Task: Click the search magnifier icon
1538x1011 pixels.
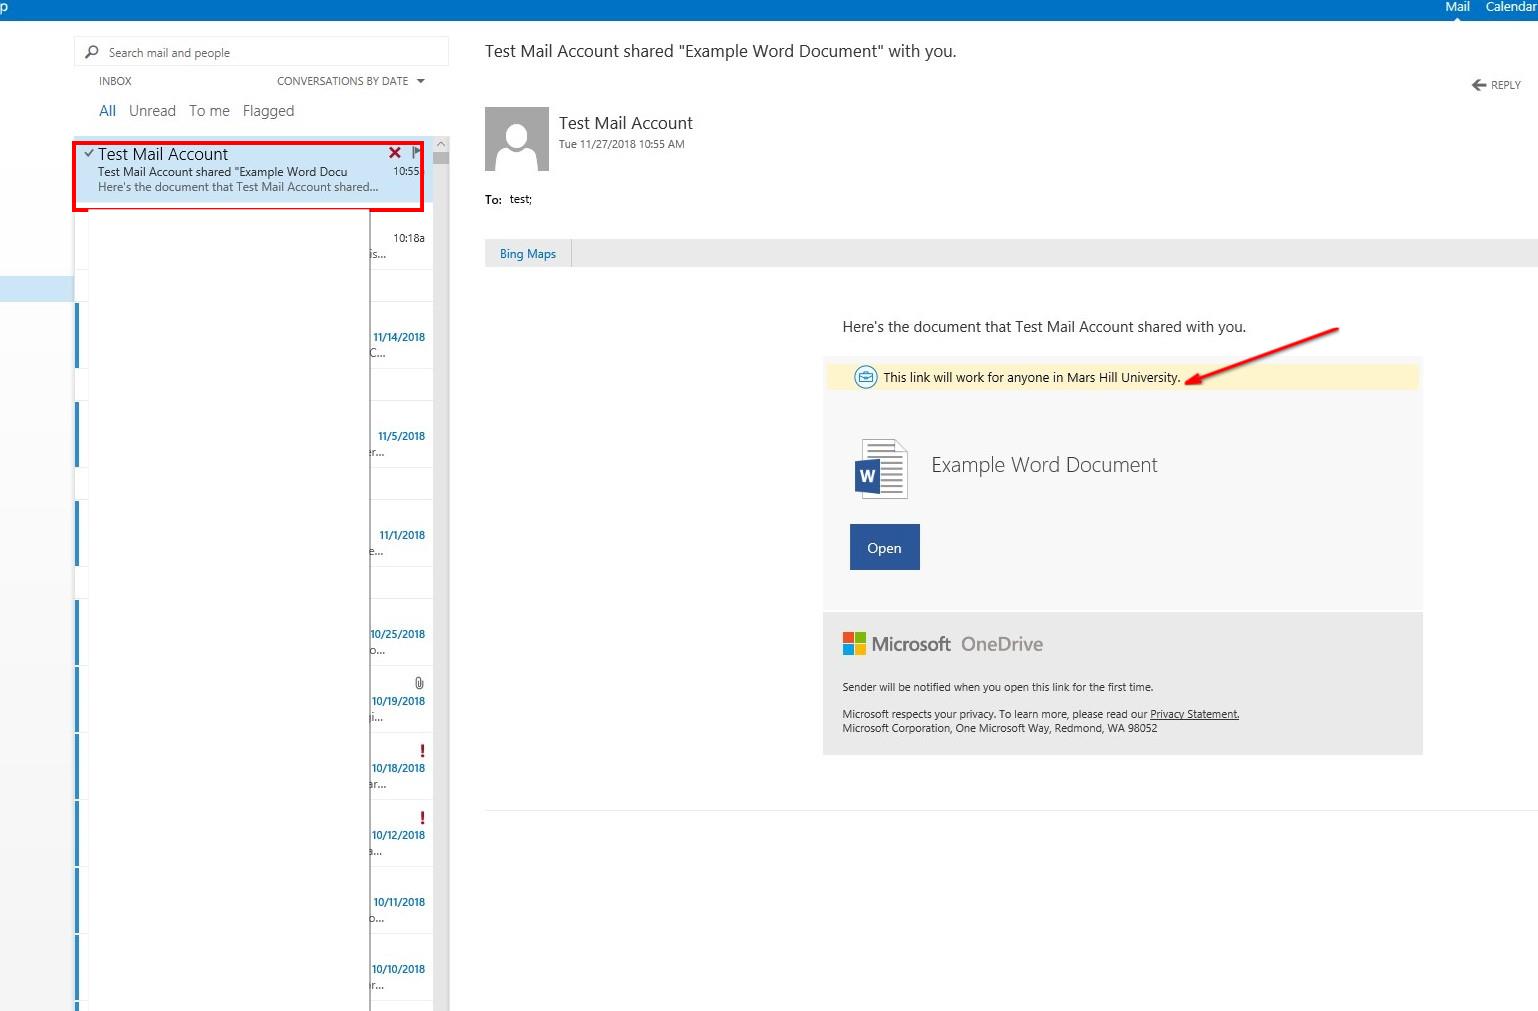Action: click(x=92, y=52)
